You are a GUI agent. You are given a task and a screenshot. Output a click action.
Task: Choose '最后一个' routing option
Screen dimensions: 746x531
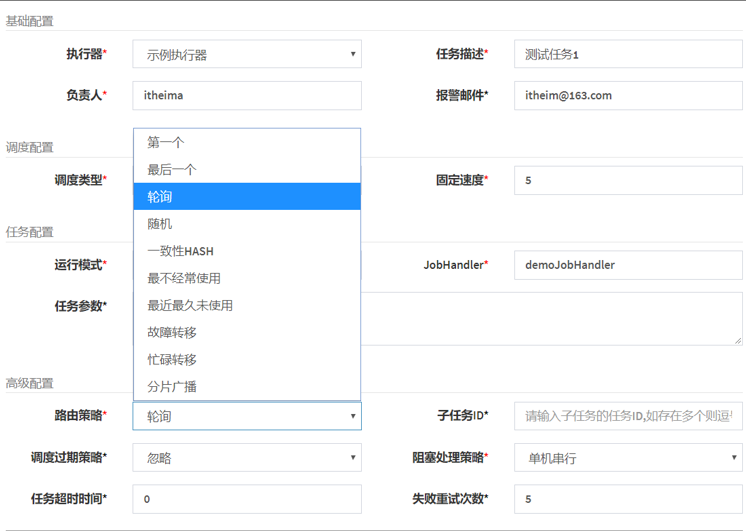pyautogui.click(x=246, y=169)
